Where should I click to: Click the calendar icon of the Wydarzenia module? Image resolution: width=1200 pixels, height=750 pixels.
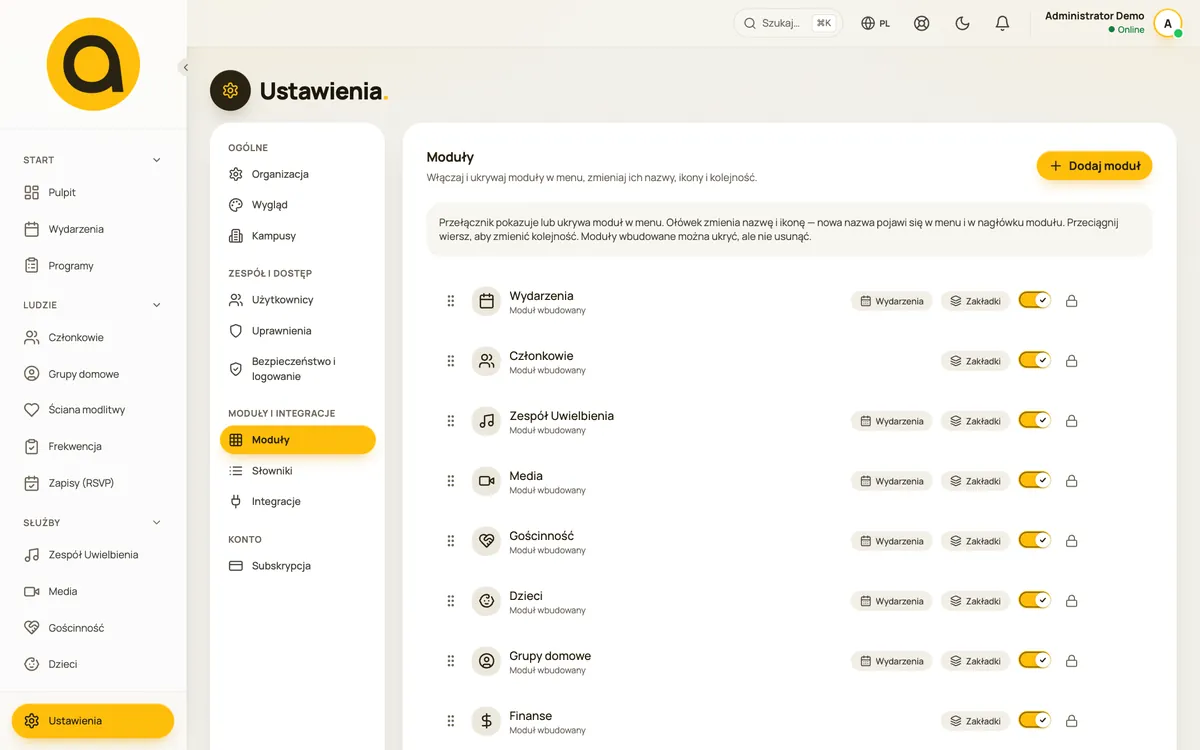click(486, 301)
